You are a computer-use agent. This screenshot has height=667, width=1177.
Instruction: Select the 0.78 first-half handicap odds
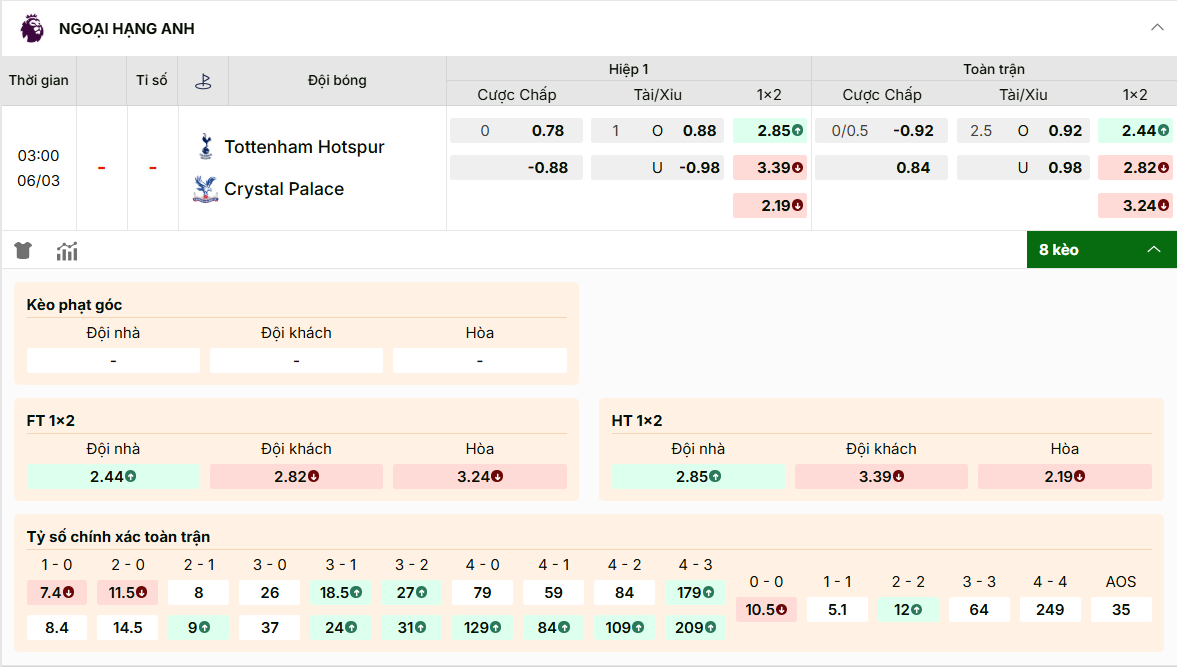[x=516, y=130]
